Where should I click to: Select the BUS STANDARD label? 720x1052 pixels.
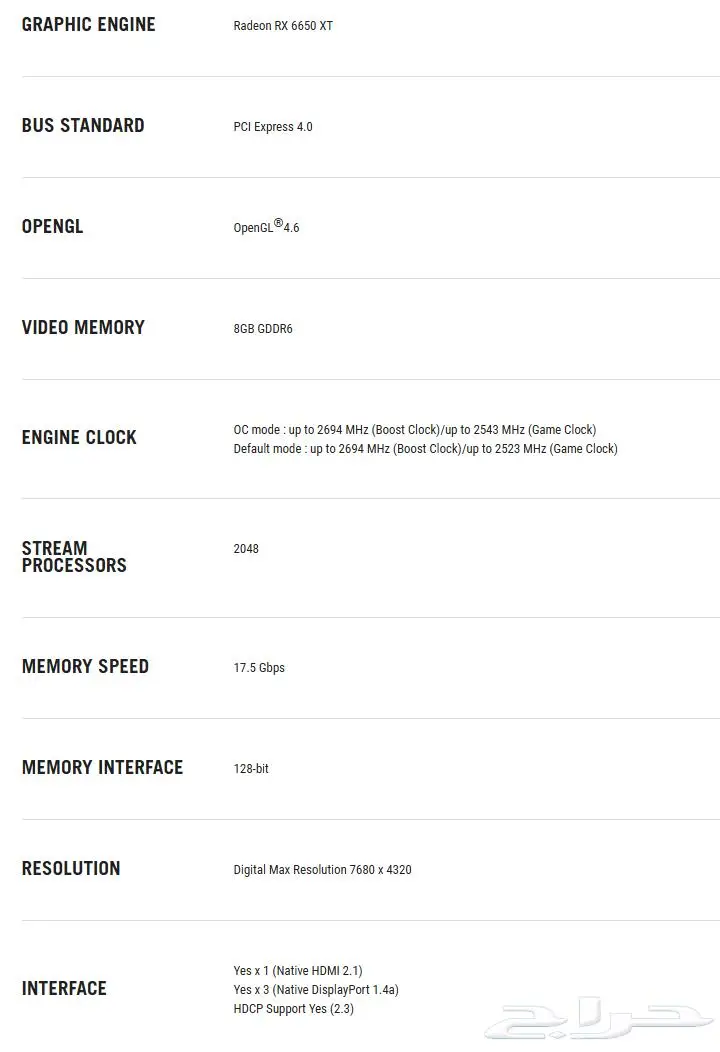[83, 125]
